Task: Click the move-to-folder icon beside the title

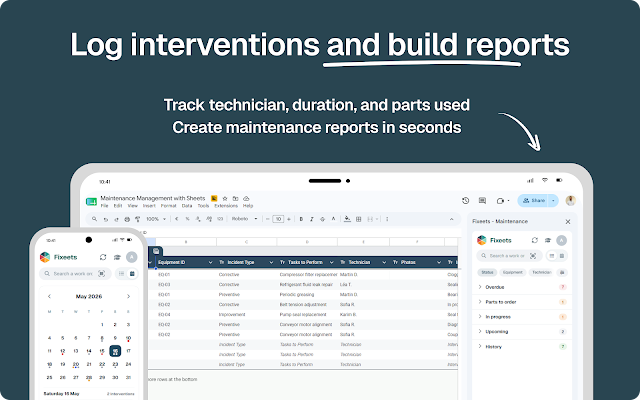Action: (236, 198)
